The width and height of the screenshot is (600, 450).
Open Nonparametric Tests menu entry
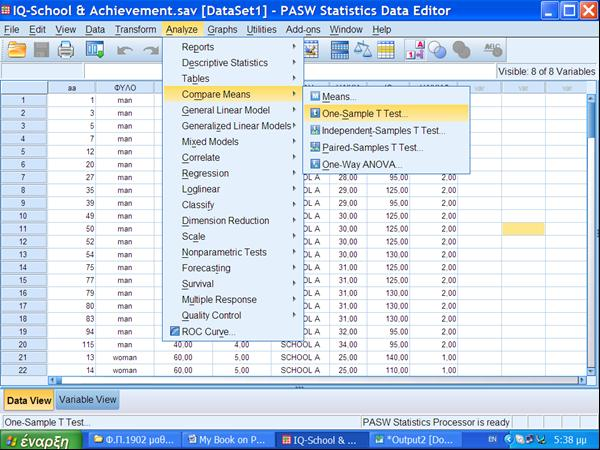(x=233, y=252)
